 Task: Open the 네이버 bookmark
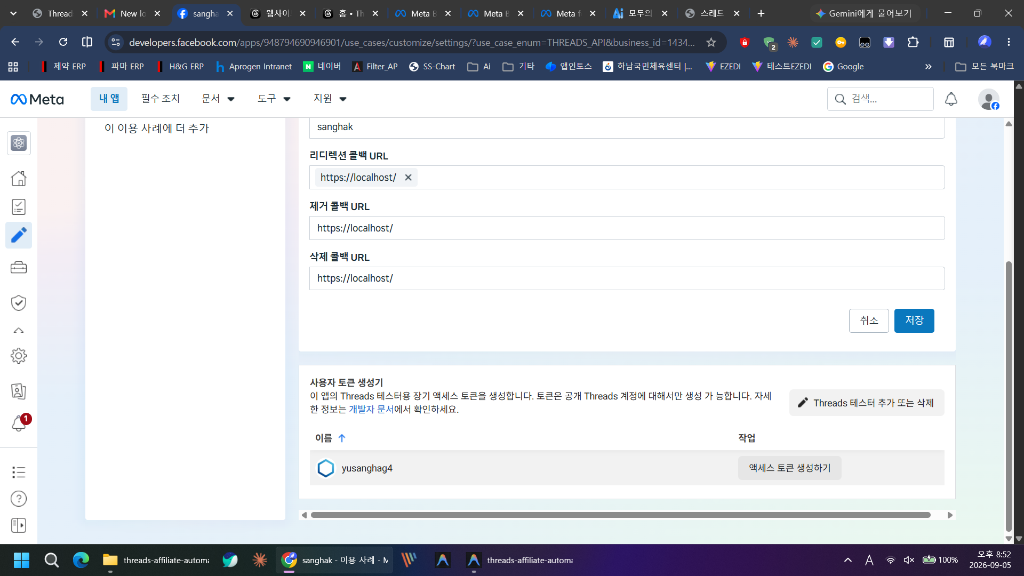pos(322,67)
